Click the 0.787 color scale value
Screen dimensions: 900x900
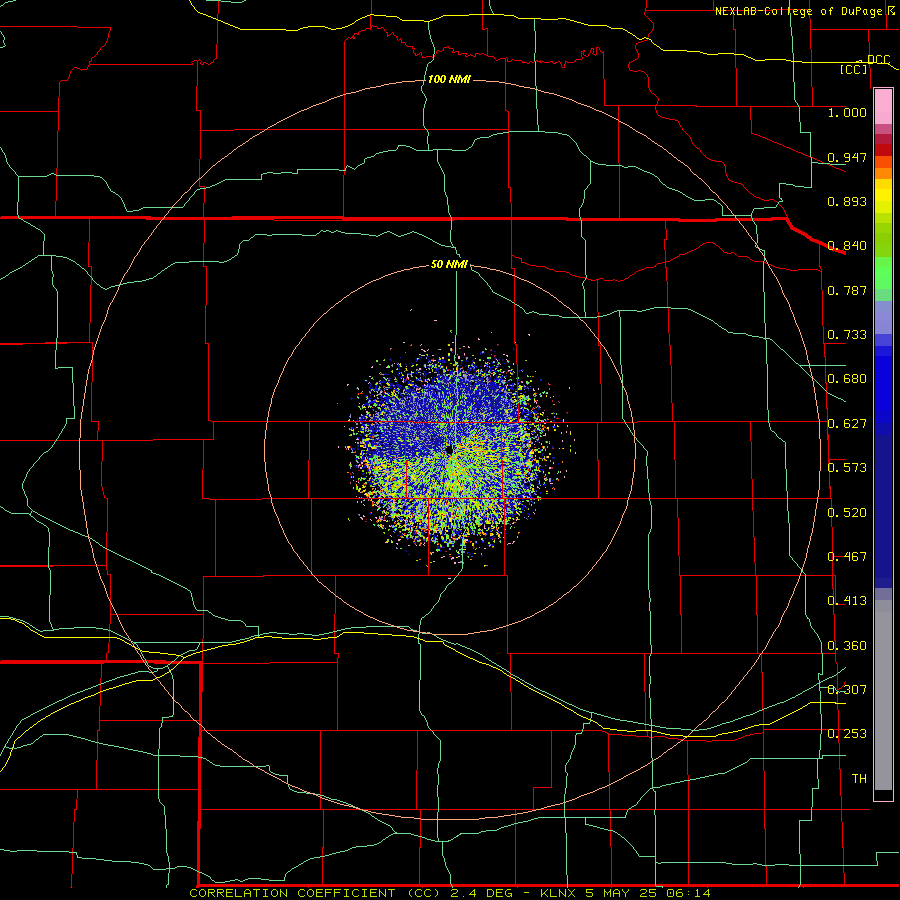847,290
